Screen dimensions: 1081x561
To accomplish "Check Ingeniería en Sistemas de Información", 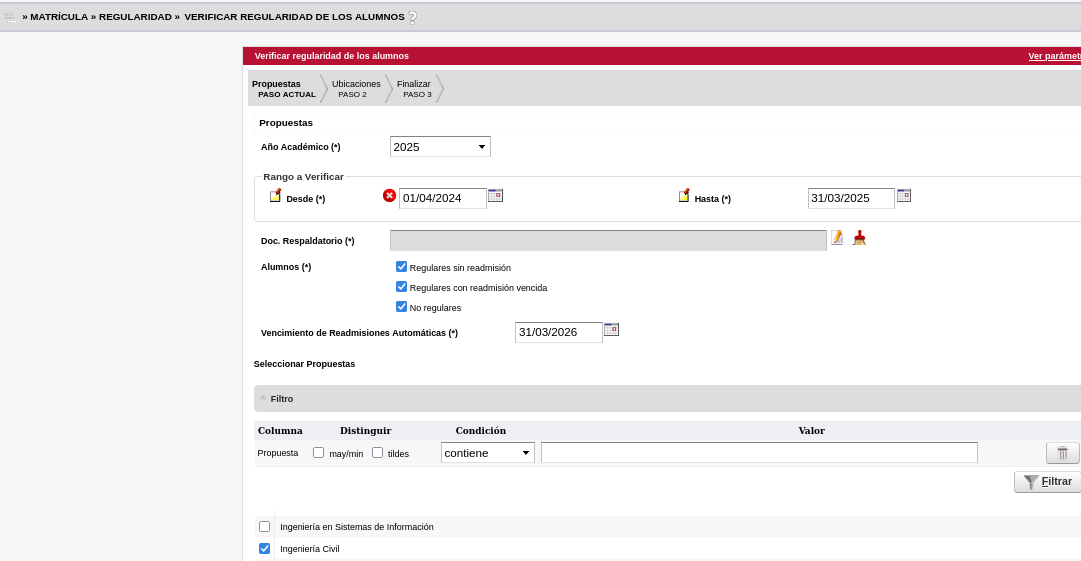I will [264, 527].
